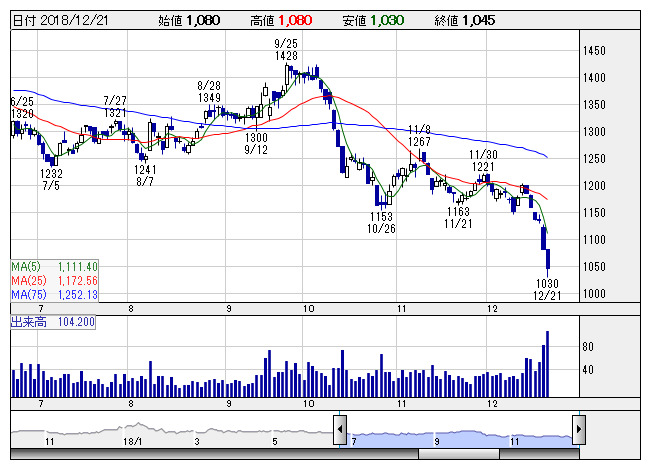This screenshot has width=652, height=469.
Task: Click the 高値 high price value in red
Action: 295,20
